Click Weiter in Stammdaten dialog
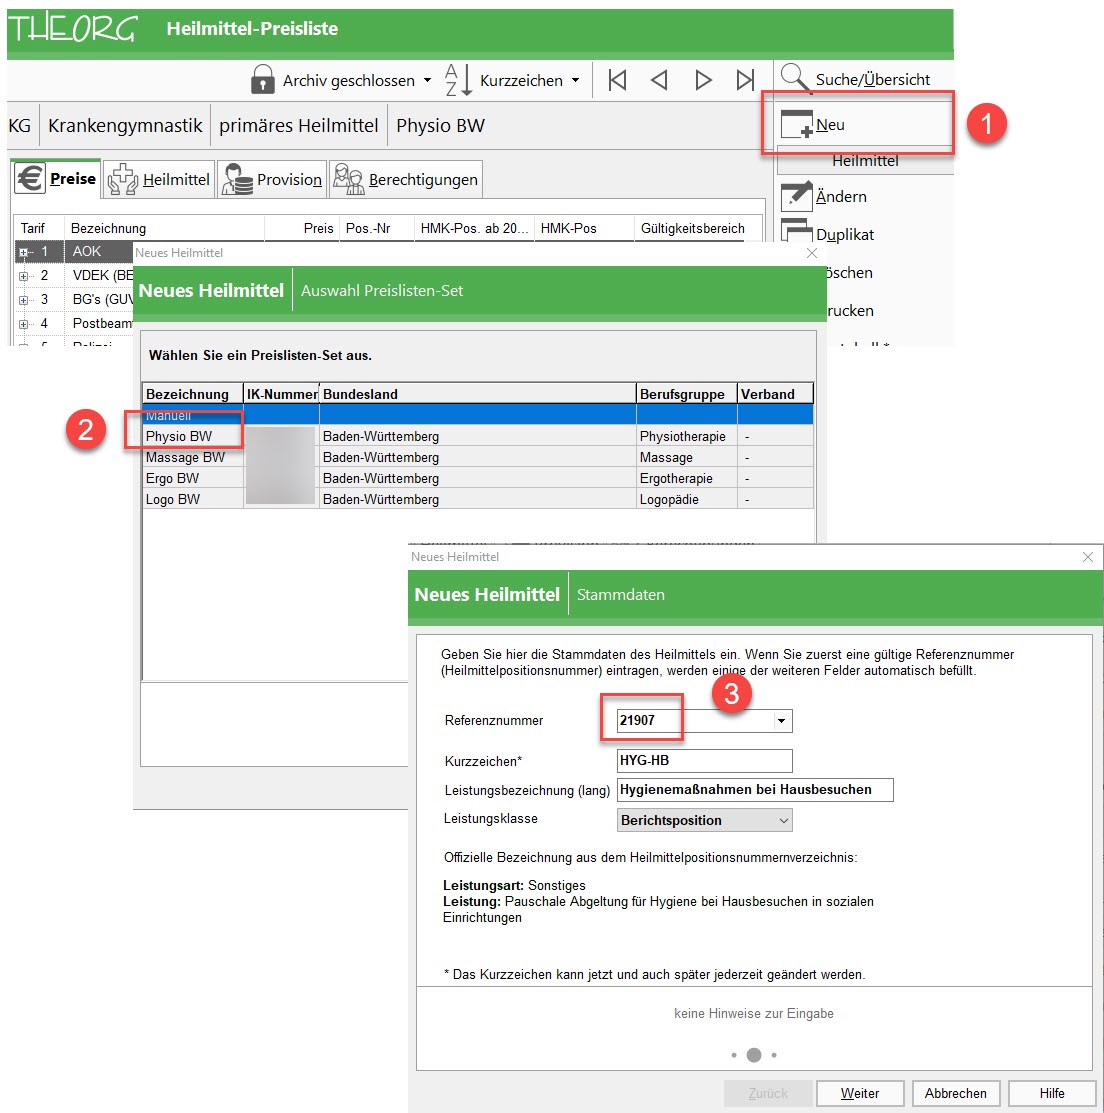The width and height of the screenshot is (1104, 1113). click(860, 1093)
